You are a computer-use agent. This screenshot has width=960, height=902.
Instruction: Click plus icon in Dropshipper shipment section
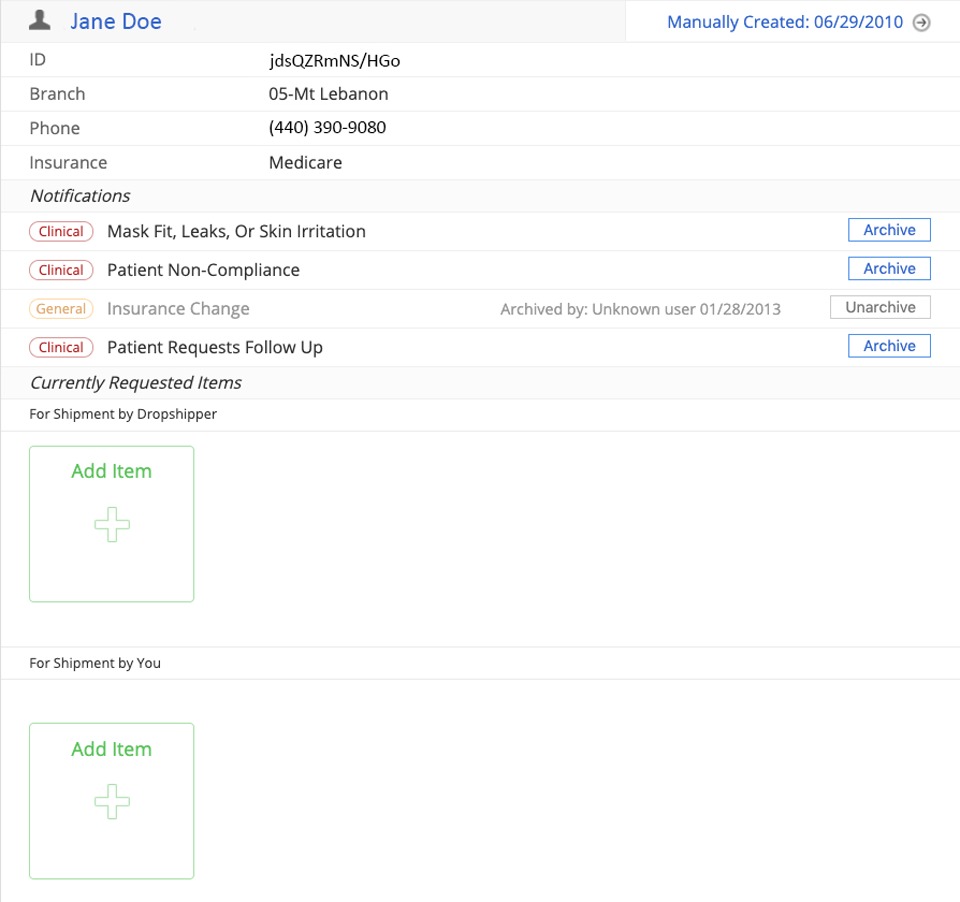pyautogui.click(x=111, y=525)
